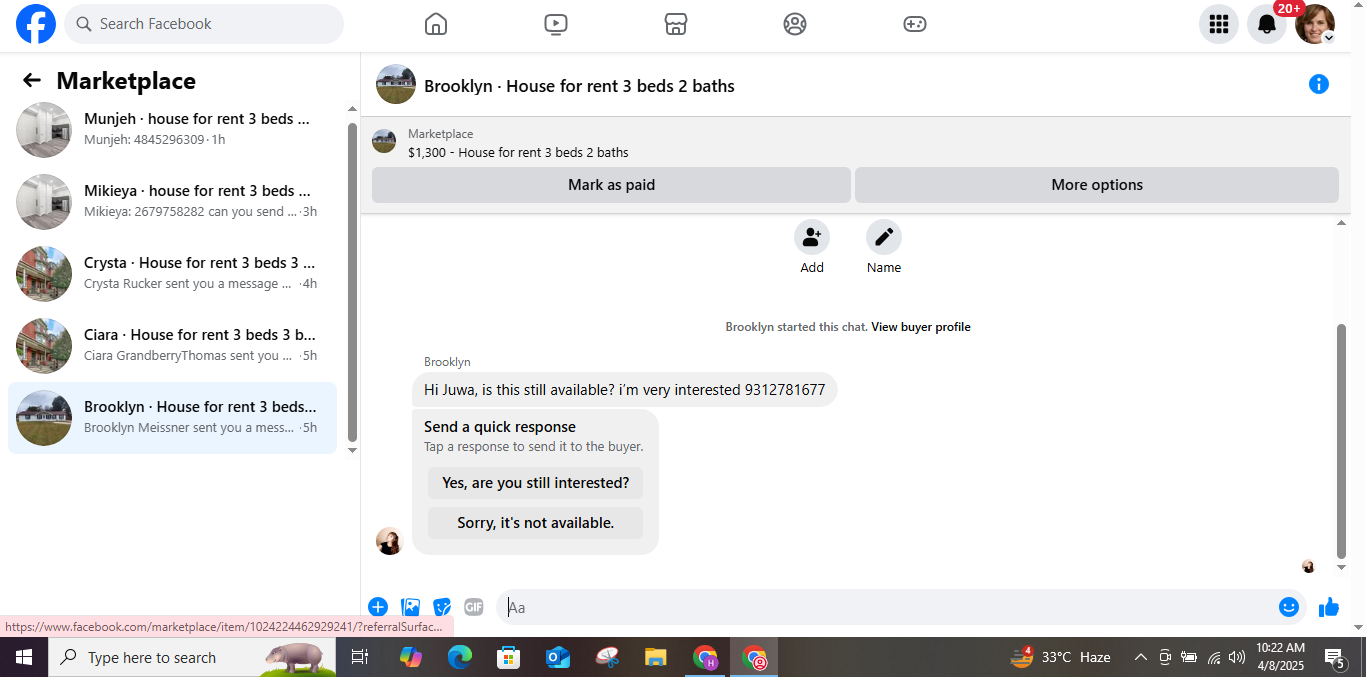The height and width of the screenshot is (677, 1366).
Task: Open Microsoft Edge from the taskbar
Action: click(x=459, y=657)
